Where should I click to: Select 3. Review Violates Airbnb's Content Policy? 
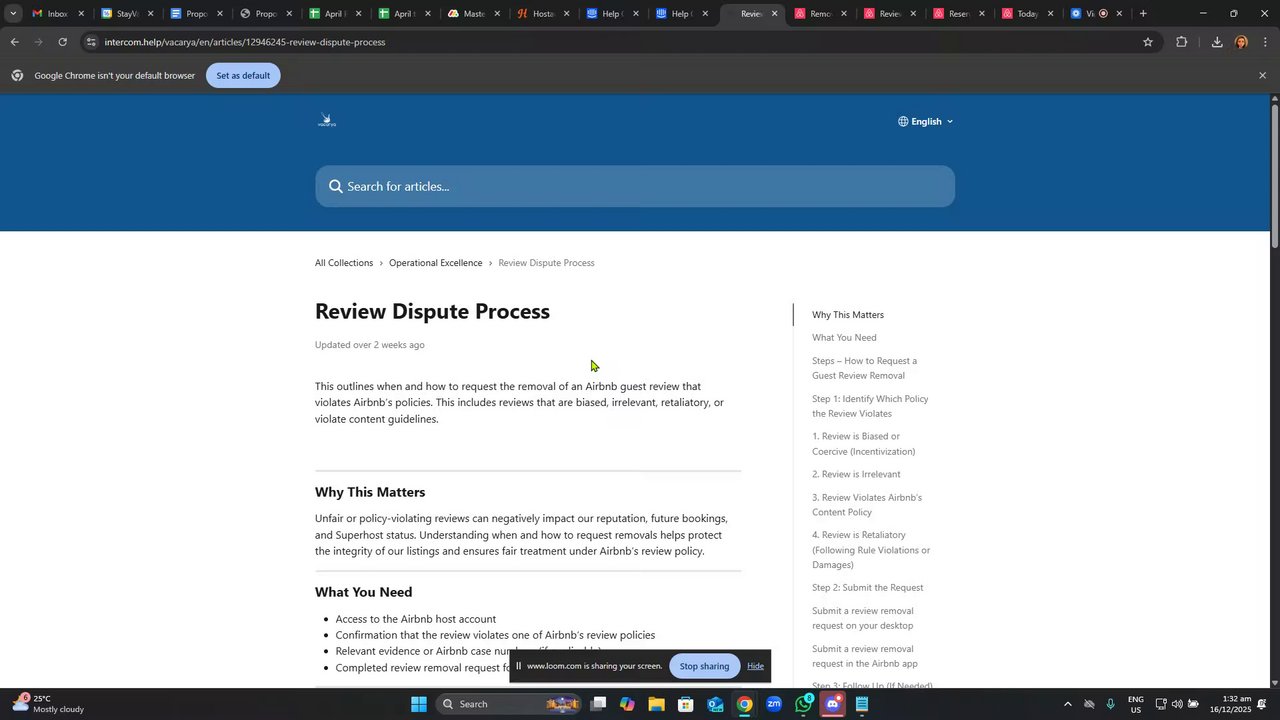pyautogui.click(x=867, y=505)
